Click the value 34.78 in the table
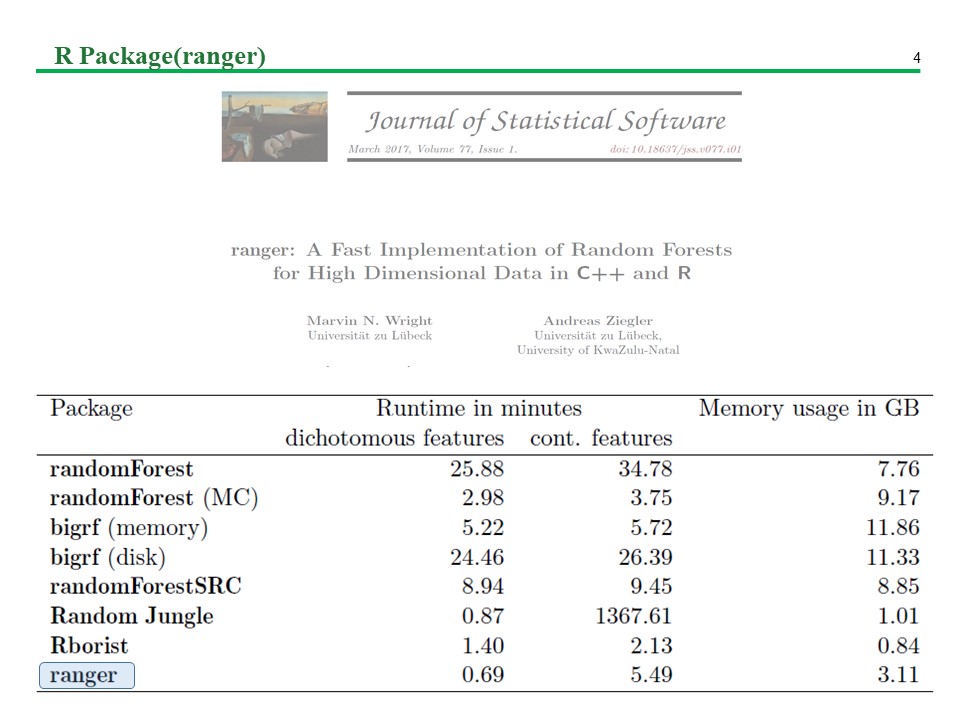Viewport: 960px width, 720px height. (x=645, y=469)
